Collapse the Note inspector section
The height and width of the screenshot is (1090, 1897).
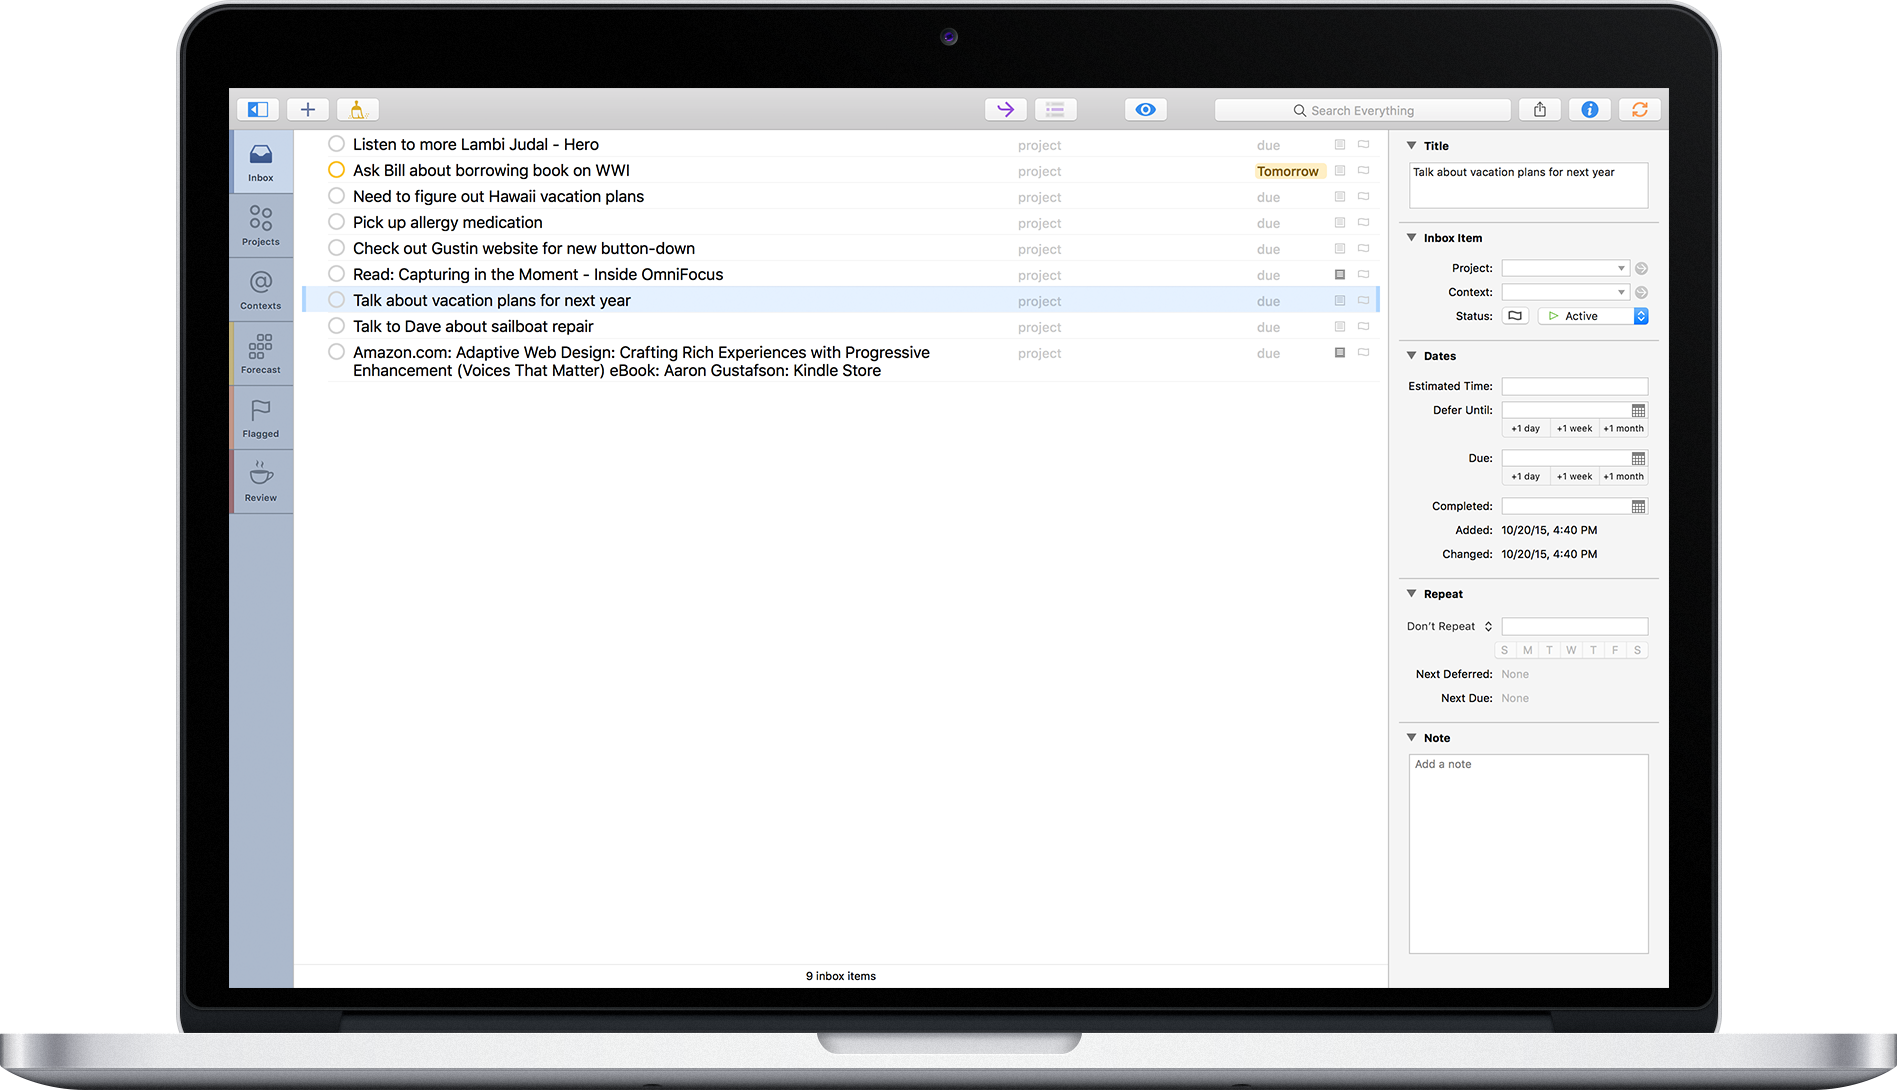pos(1412,738)
